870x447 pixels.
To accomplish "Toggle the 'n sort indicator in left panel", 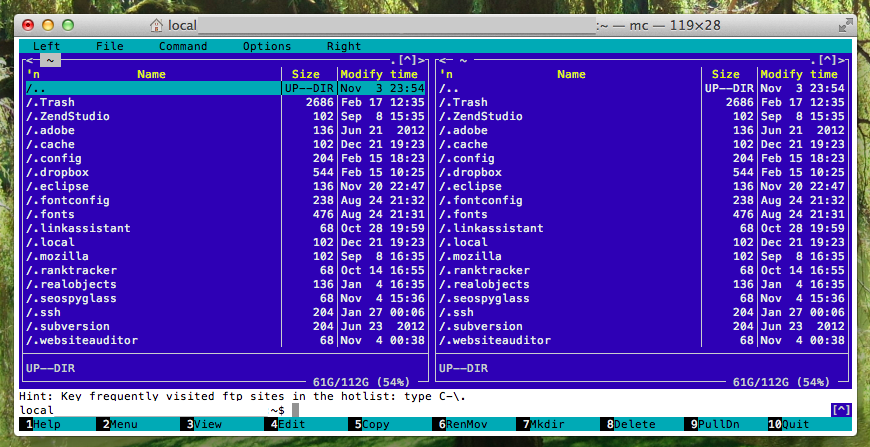I will (x=32, y=74).
